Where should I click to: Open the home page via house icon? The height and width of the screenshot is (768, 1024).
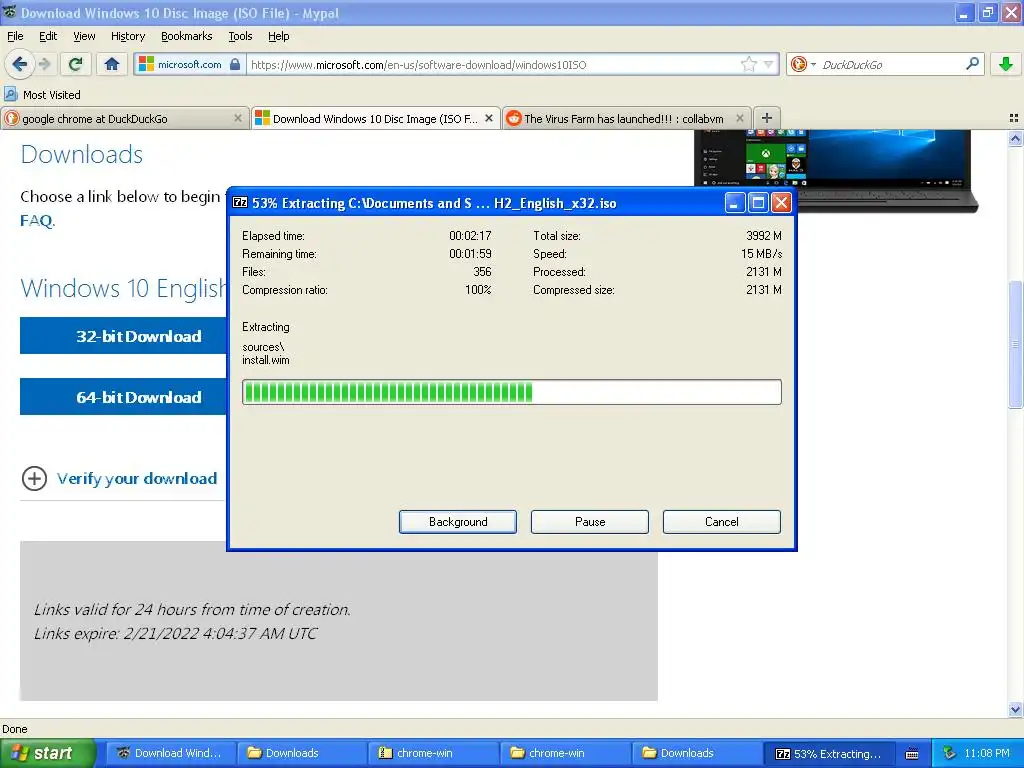pos(112,64)
